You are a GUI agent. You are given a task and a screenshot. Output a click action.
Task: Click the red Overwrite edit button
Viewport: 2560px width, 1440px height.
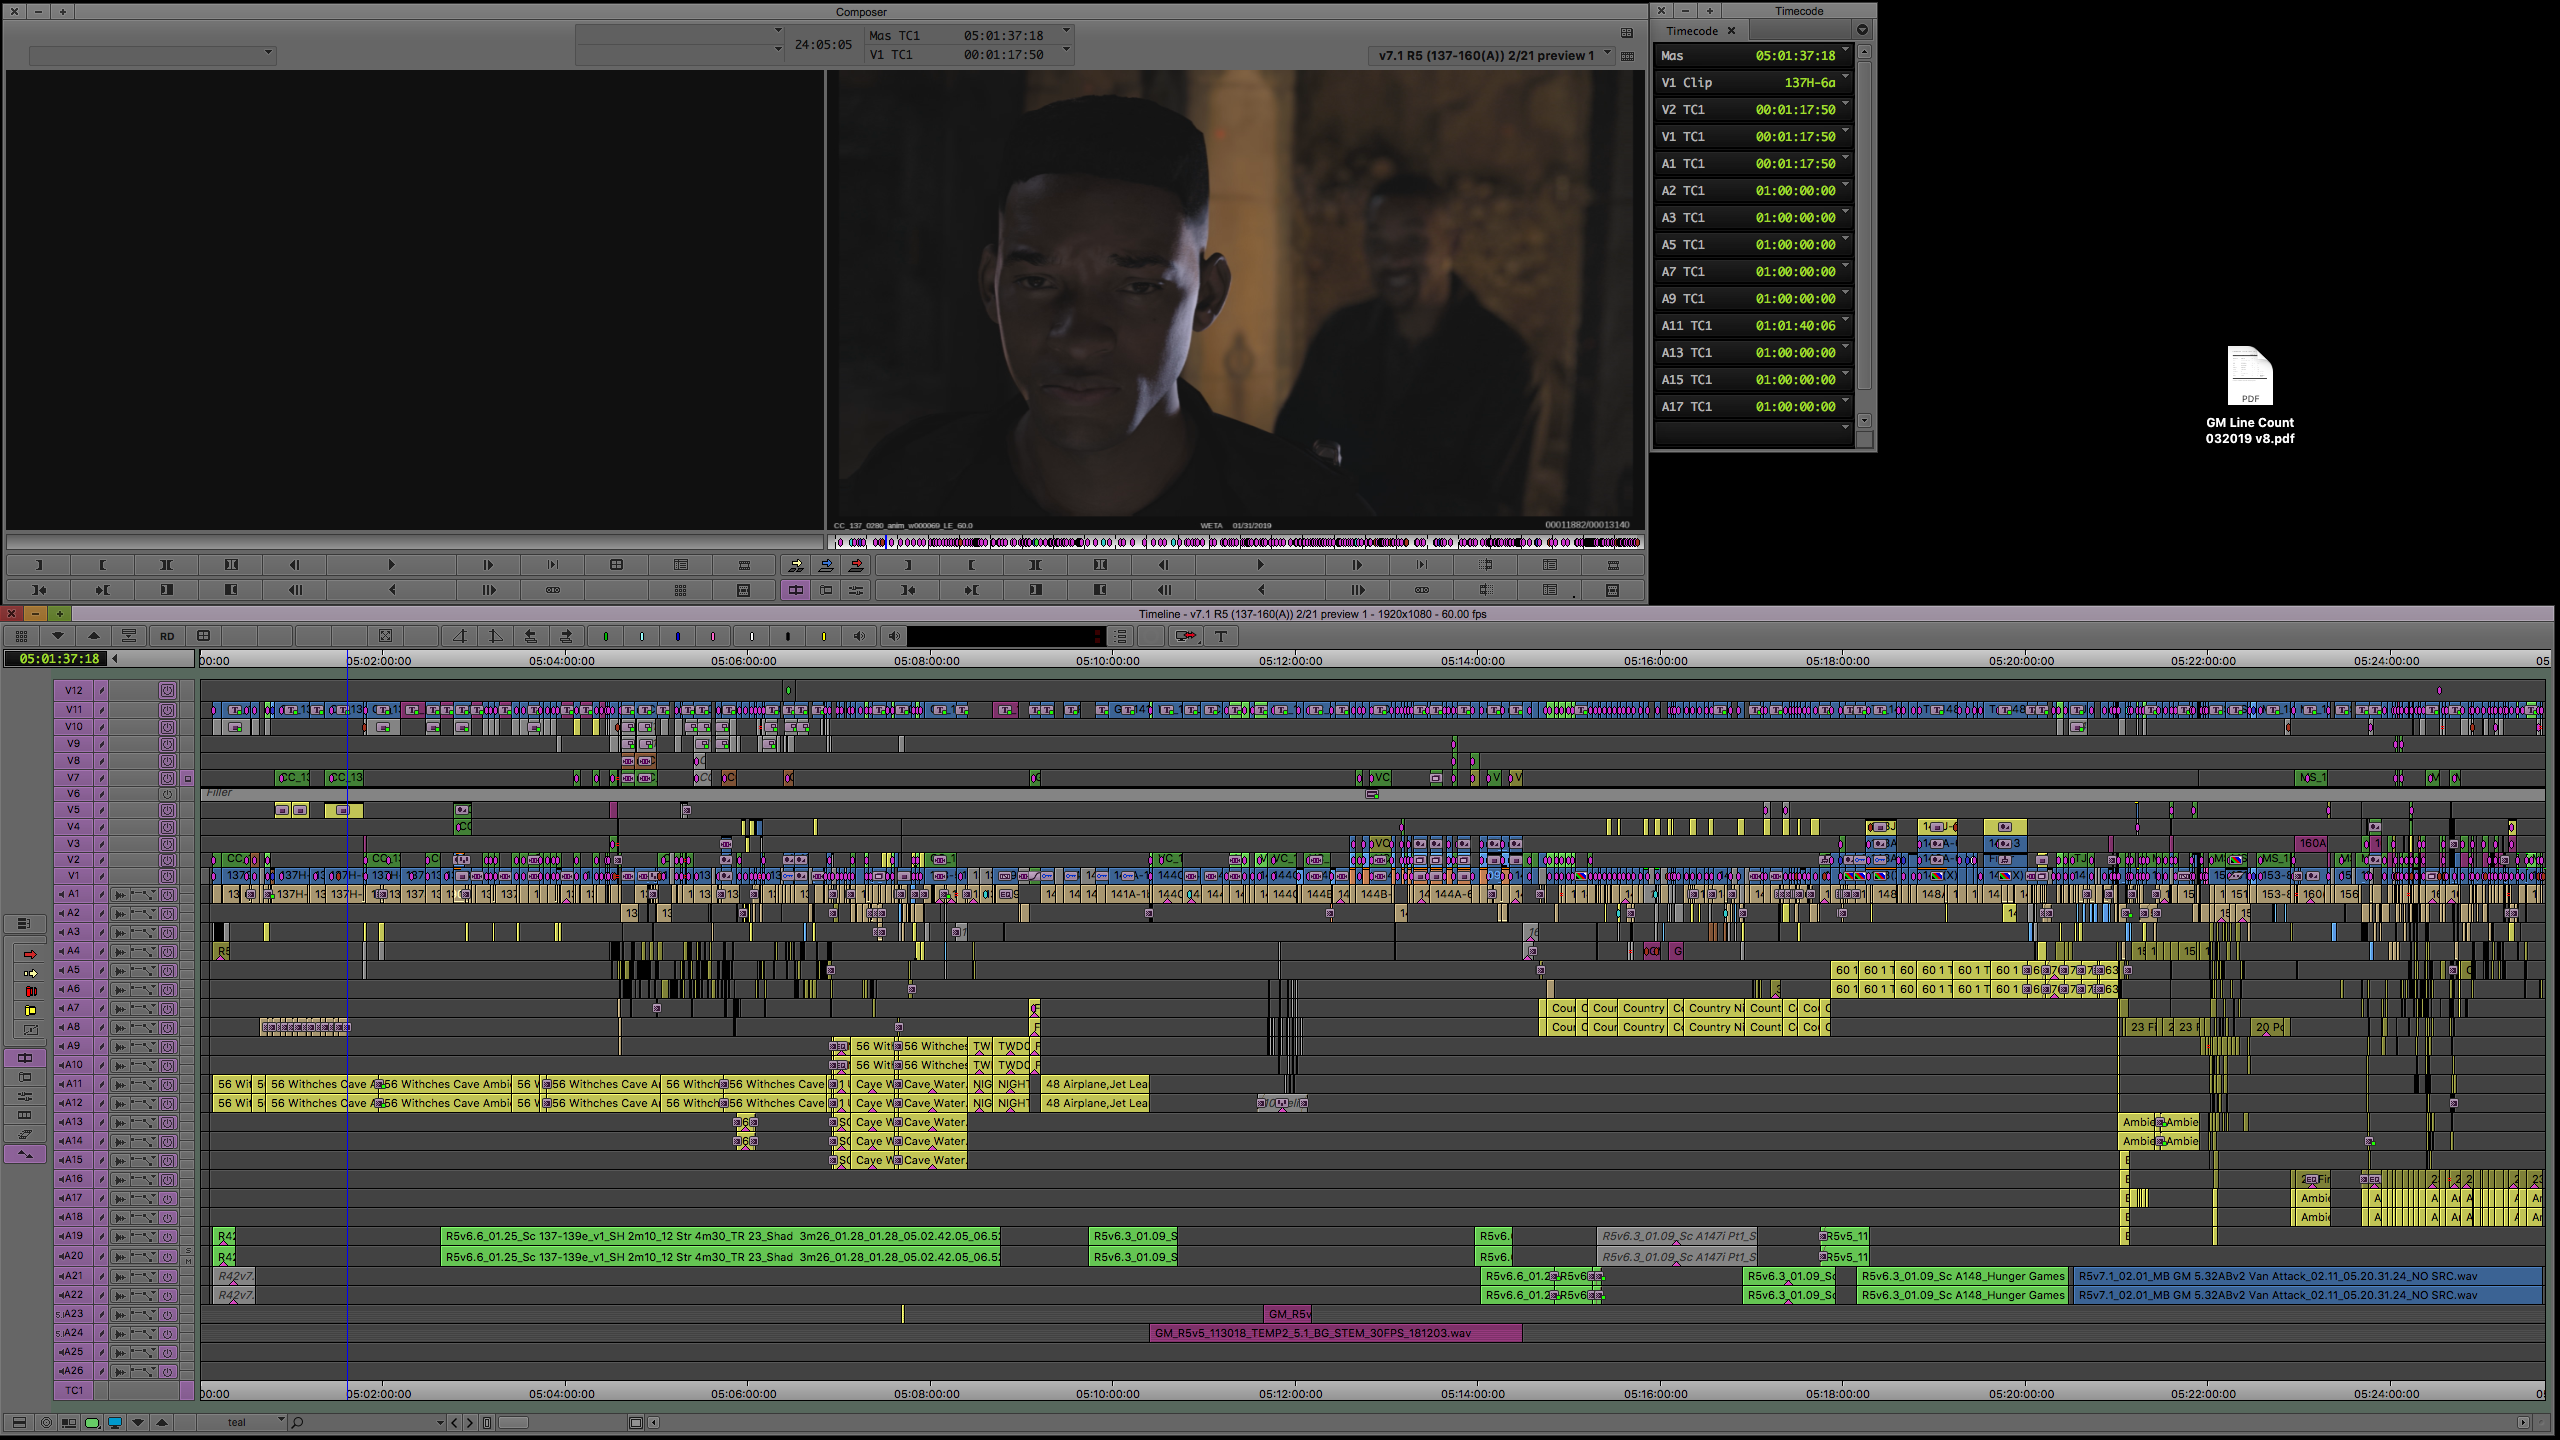click(856, 565)
